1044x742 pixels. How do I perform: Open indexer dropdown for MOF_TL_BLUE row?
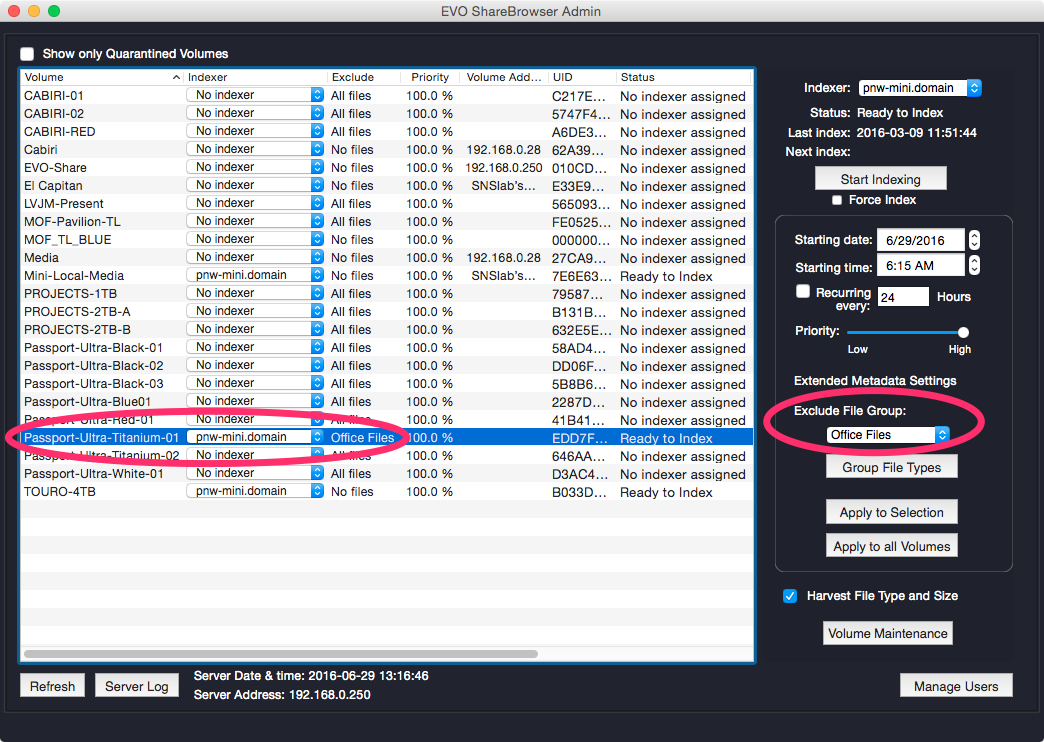click(255, 239)
